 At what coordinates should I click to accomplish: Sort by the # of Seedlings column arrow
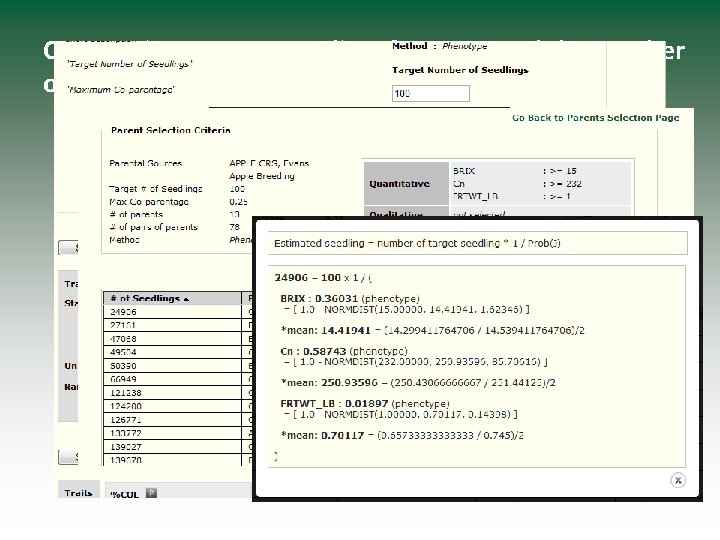pos(186,299)
